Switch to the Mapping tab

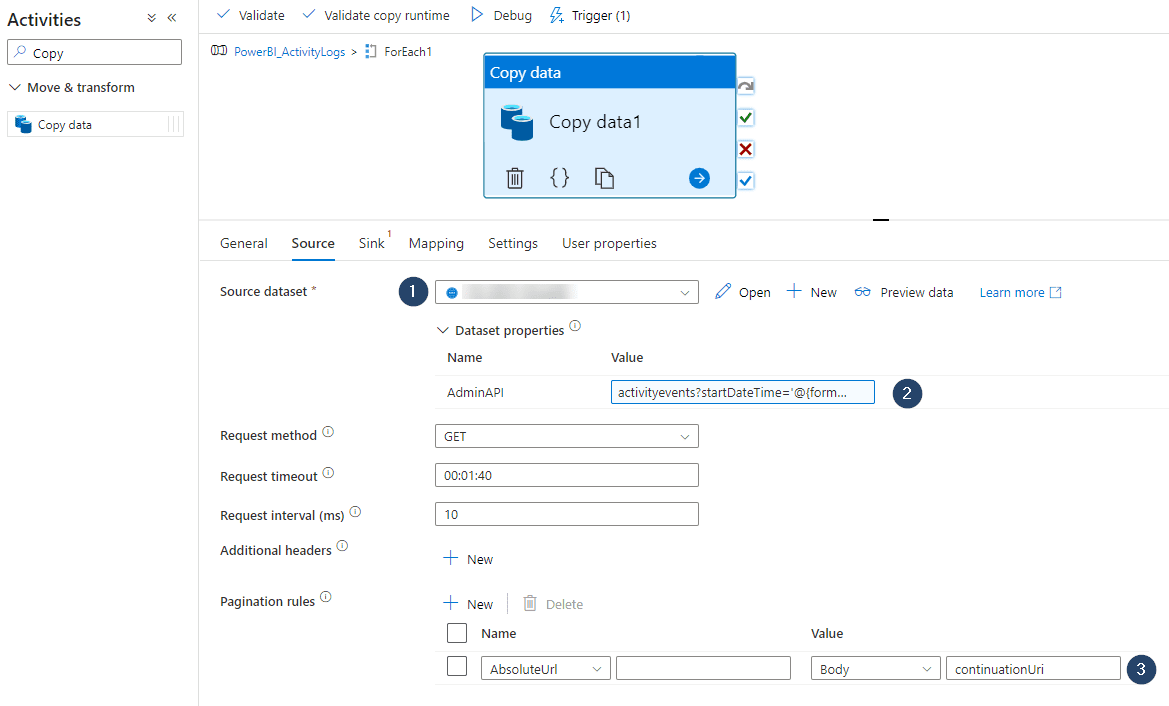[x=436, y=243]
